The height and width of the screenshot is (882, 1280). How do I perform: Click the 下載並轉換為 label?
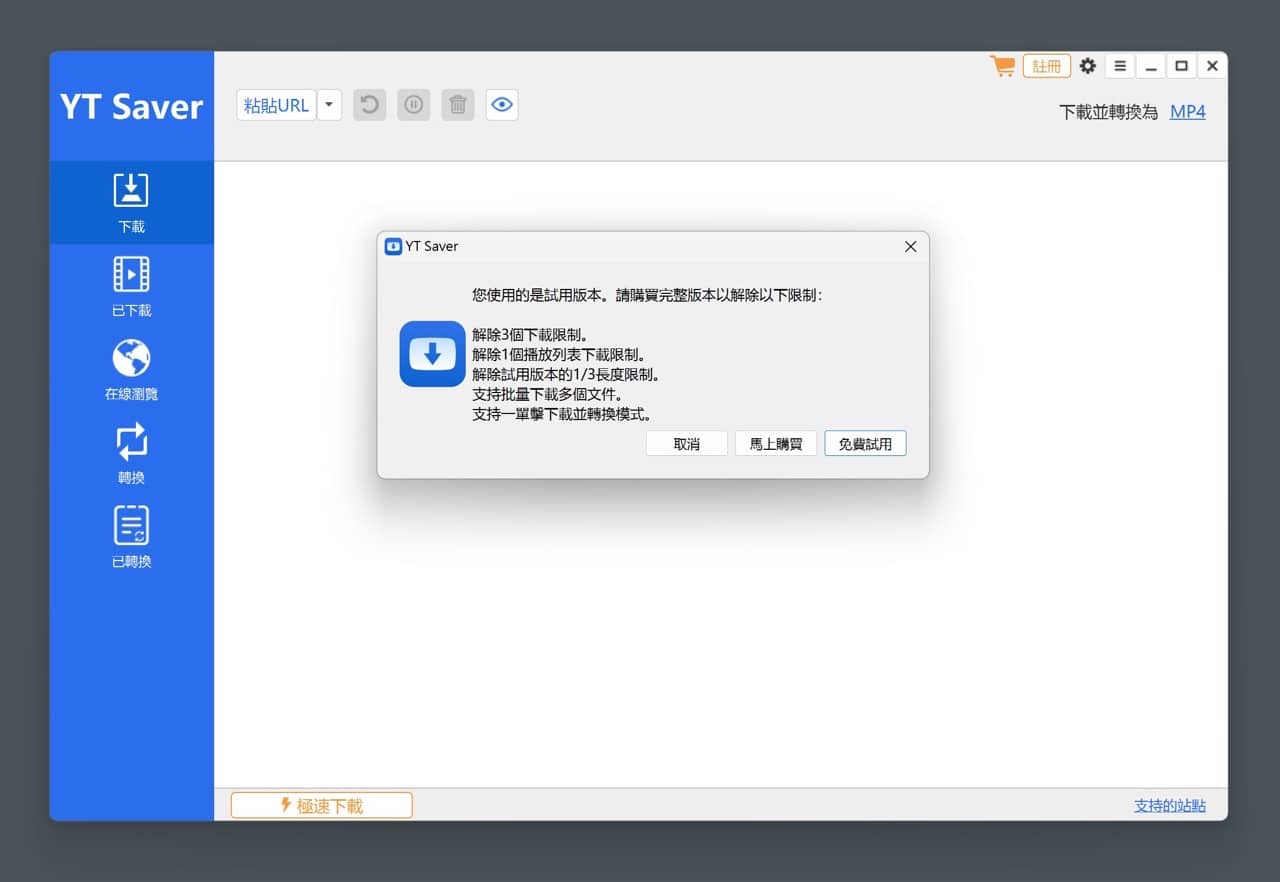(x=1108, y=112)
